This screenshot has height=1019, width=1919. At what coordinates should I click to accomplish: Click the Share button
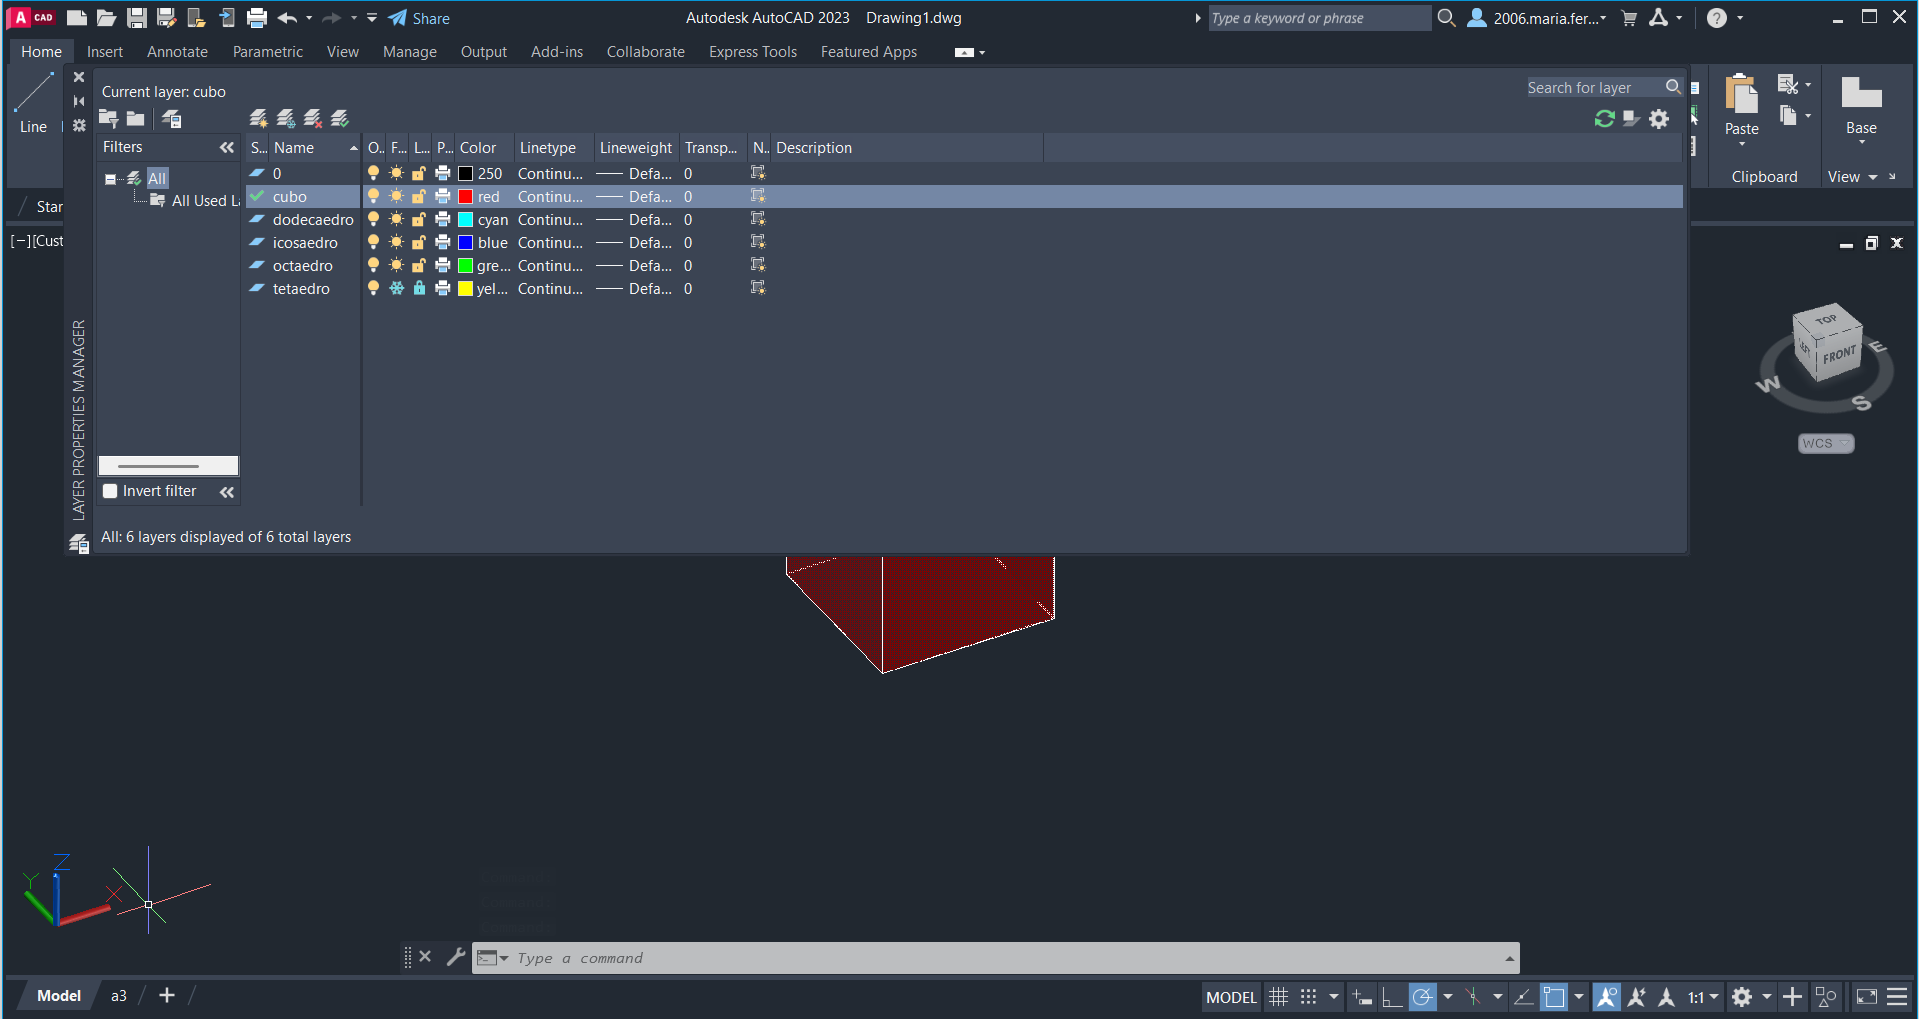(419, 18)
